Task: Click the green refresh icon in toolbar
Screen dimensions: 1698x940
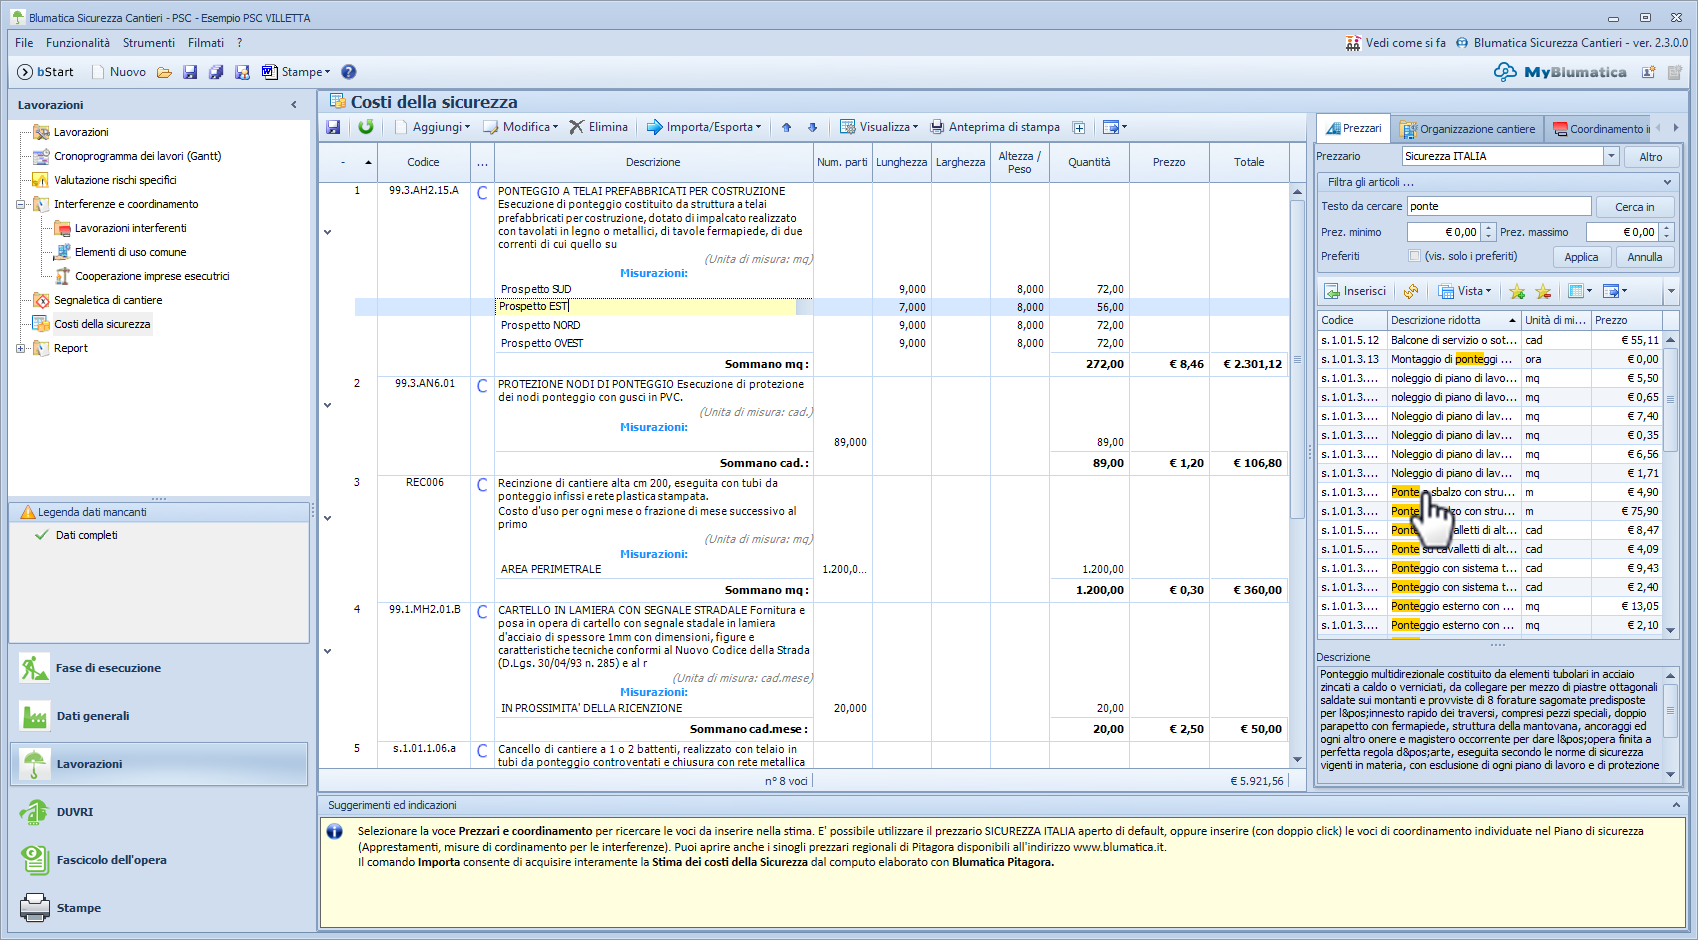Action: click(366, 127)
